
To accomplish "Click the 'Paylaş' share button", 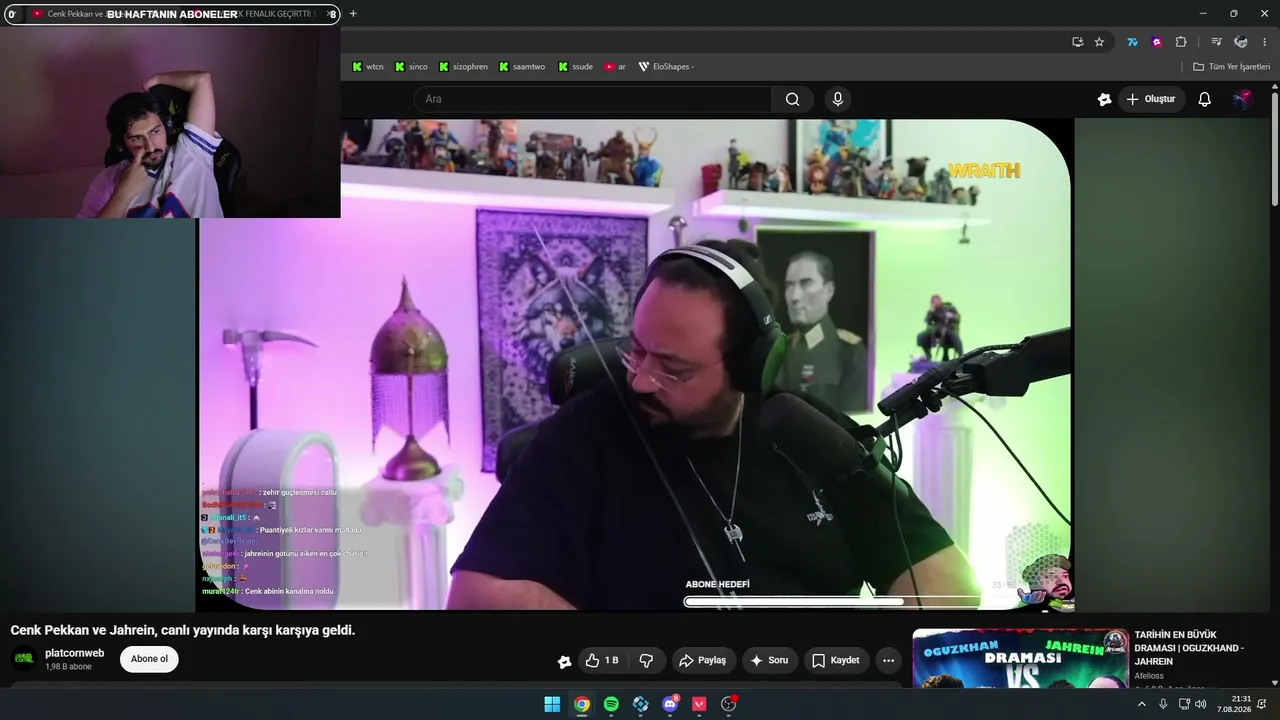I will tap(703, 660).
